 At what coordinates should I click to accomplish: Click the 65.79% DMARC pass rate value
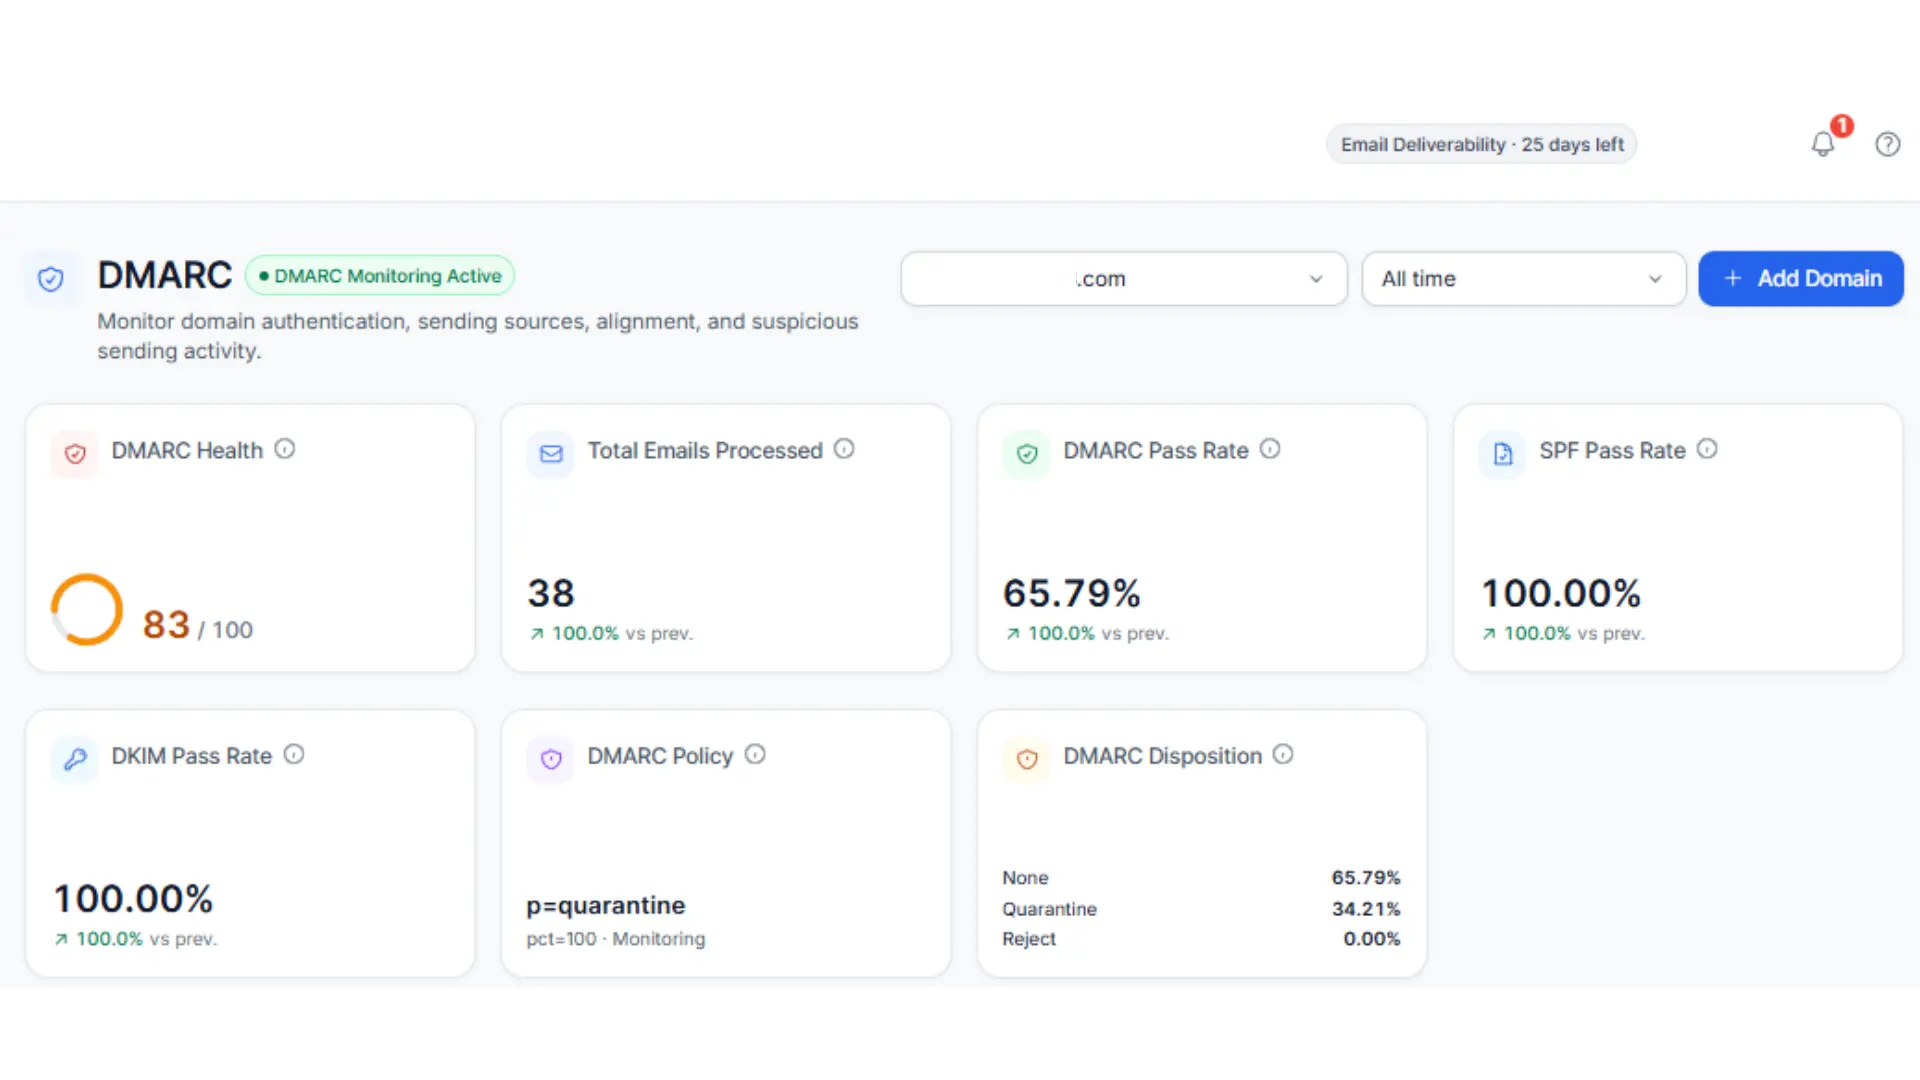[1072, 593]
